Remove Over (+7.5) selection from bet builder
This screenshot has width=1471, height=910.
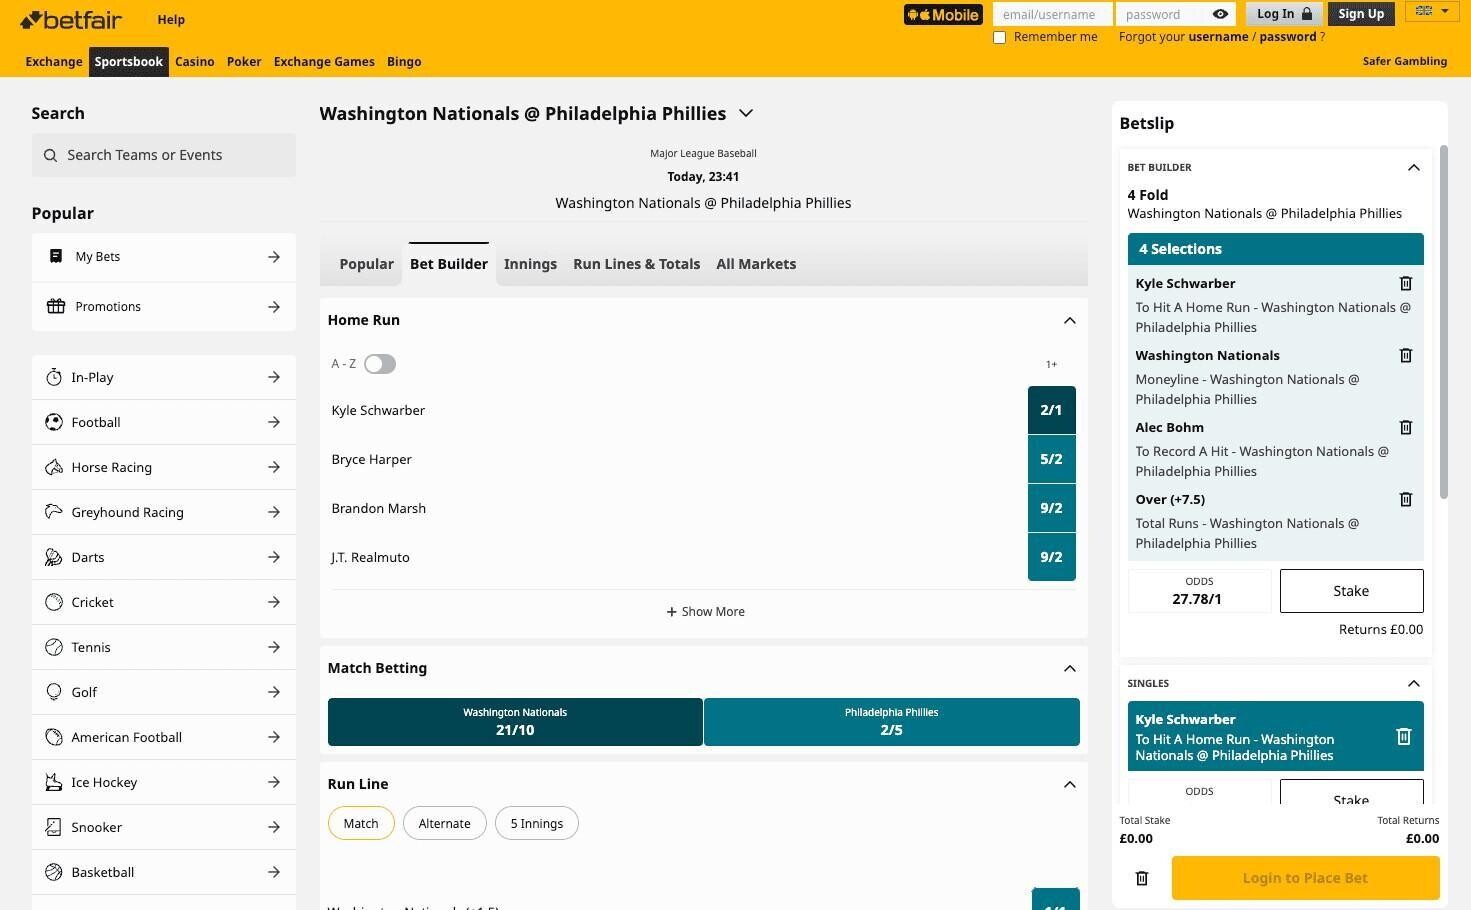click(x=1405, y=500)
